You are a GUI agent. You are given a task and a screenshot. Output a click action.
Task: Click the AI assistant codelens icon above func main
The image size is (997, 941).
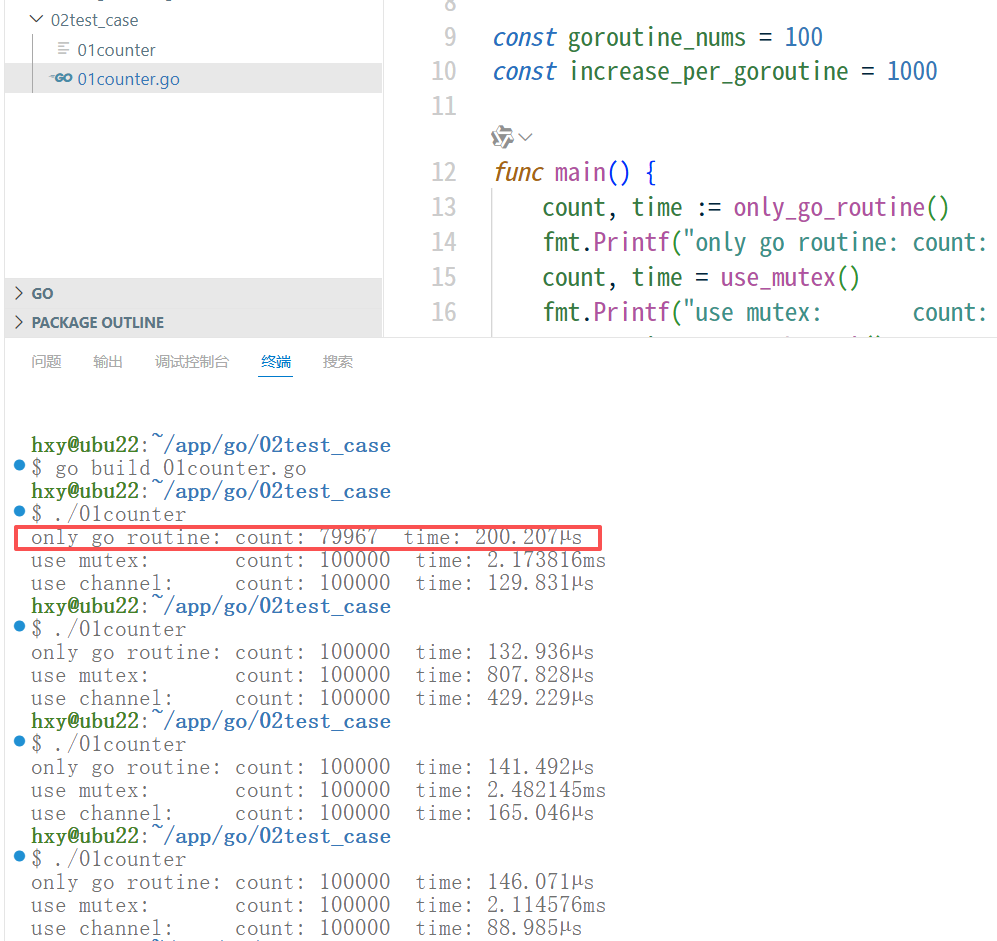502,136
